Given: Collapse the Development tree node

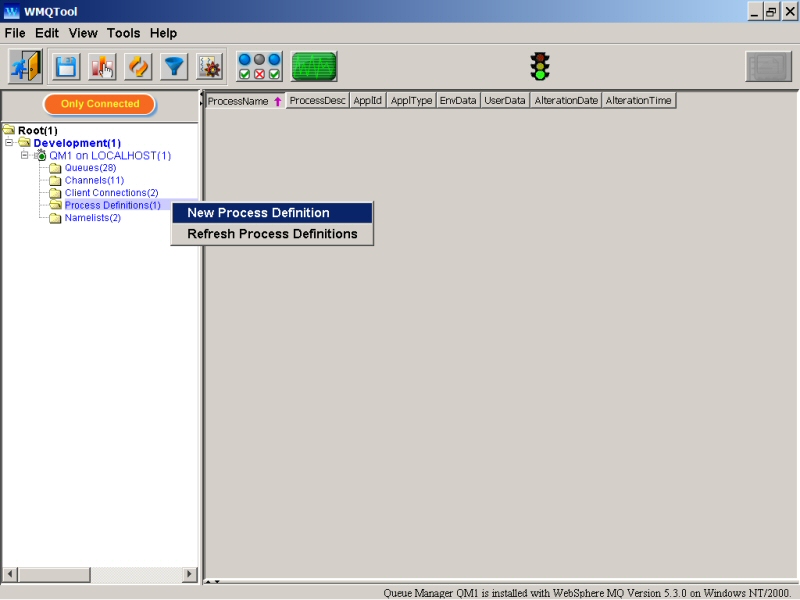Looking at the screenshot, I should 9,142.
